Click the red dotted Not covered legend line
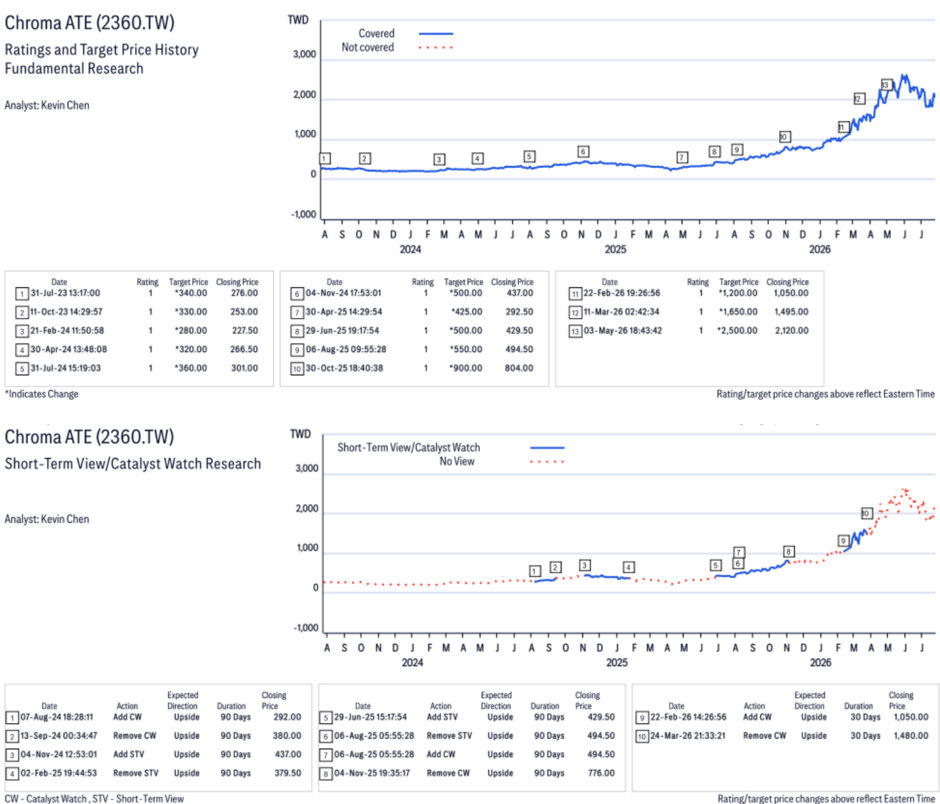 click(x=436, y=47)
